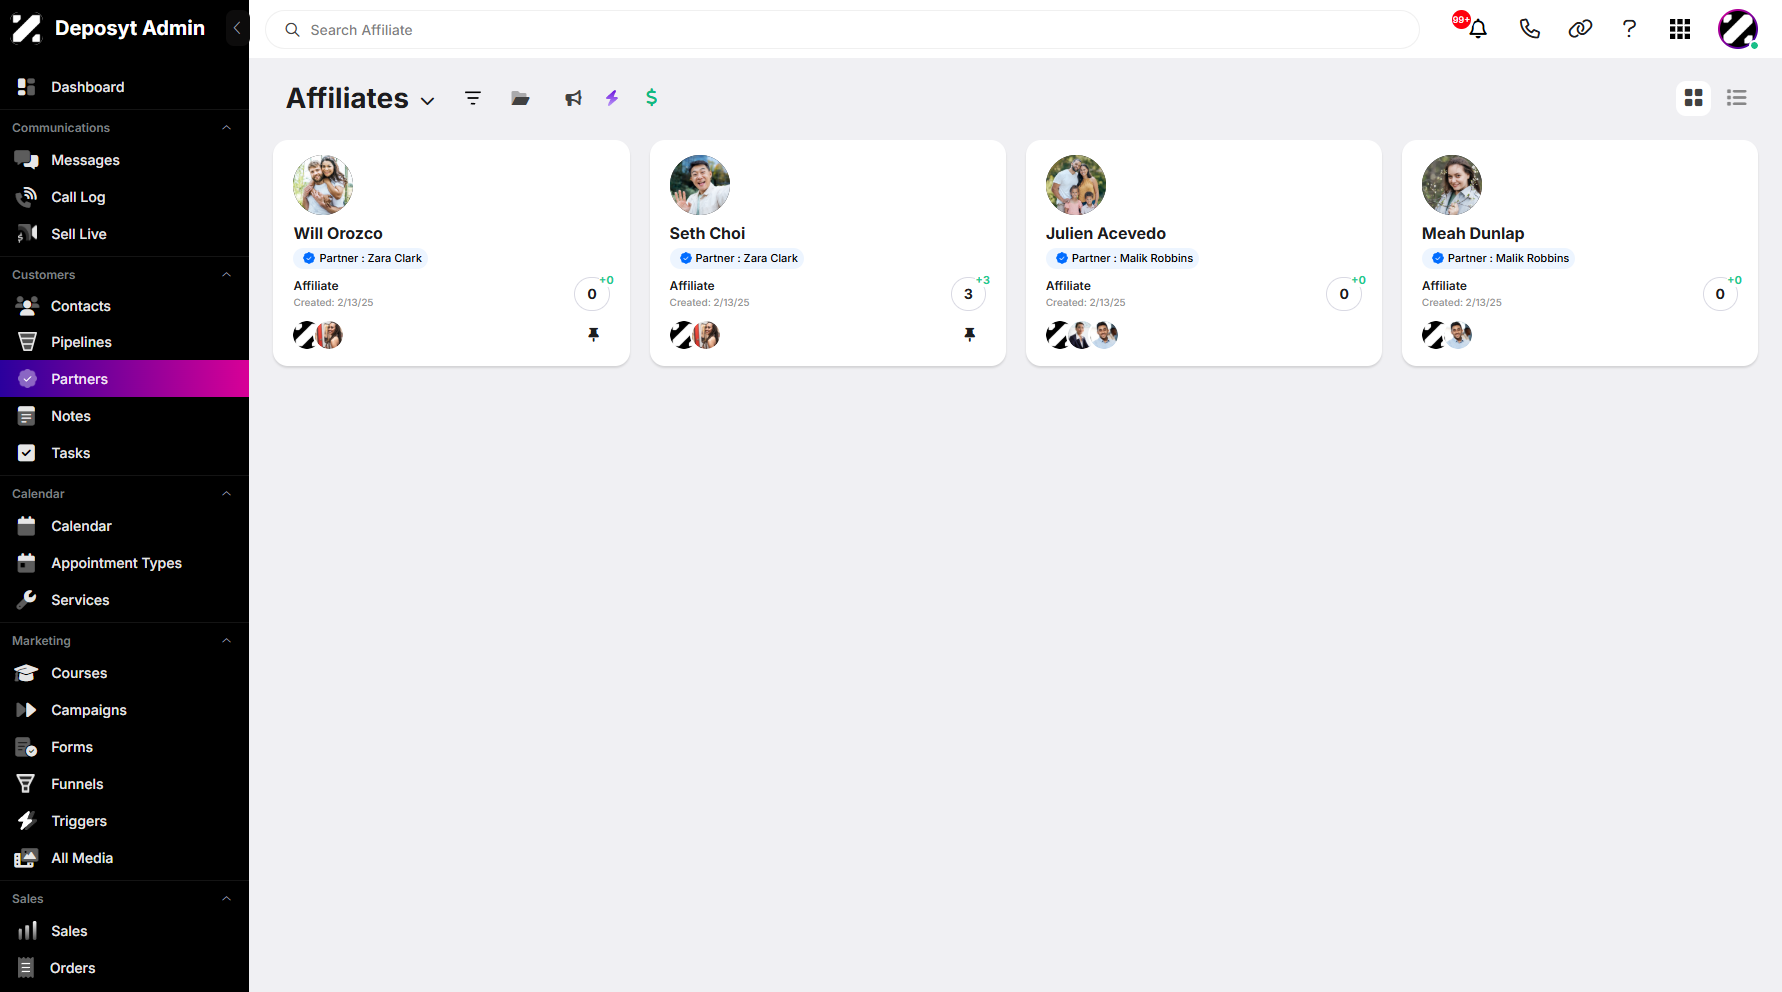The height and width of the screenshot is (992, 1782).
Task: Click the green dollar sign icon
Action: pos(652,97)
